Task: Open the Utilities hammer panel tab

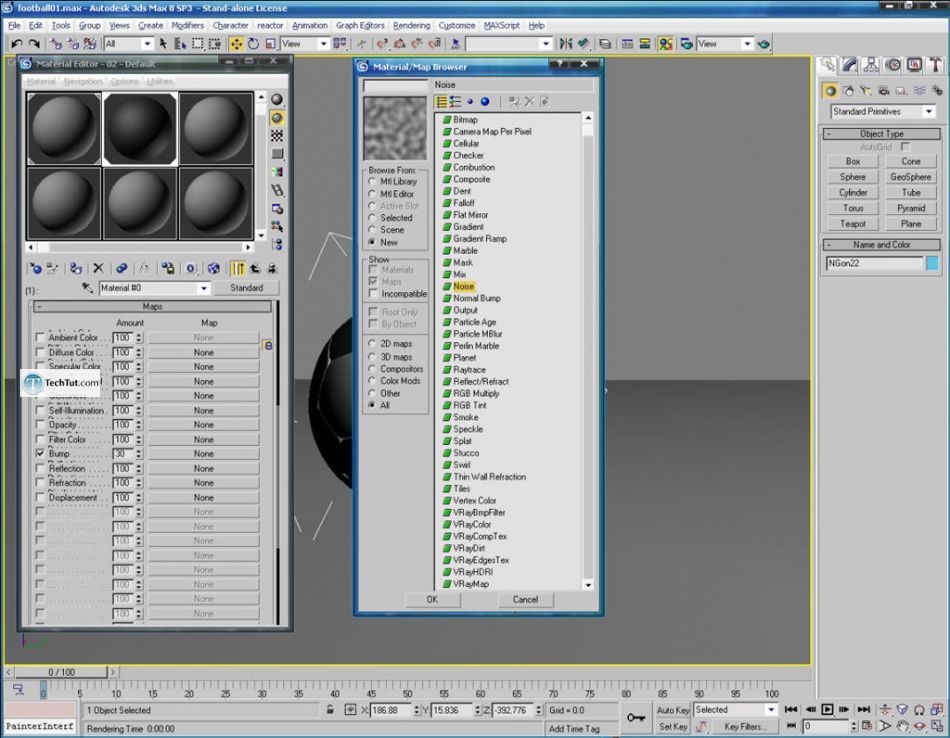Action: point(935,65)
